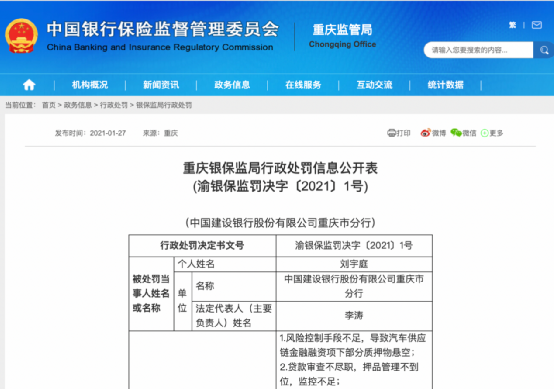Image resolution: width=554 pixels, height=389 pixels.
Task: Click 被处罚当事人姓名或名称 cell
Action: [x=151, y=293]
